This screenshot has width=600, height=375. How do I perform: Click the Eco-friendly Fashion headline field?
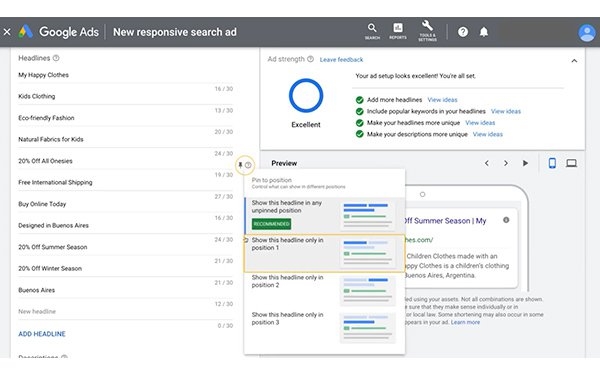126,118
